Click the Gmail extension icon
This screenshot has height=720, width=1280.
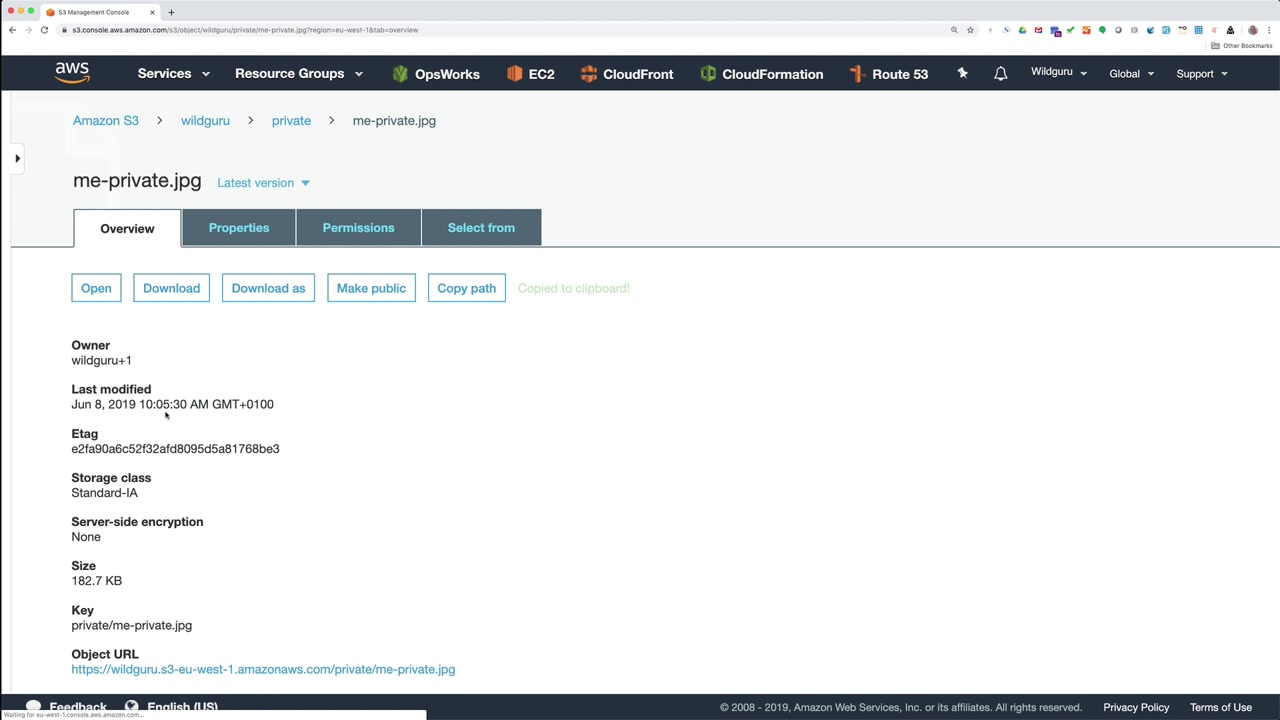point(1038,30)
